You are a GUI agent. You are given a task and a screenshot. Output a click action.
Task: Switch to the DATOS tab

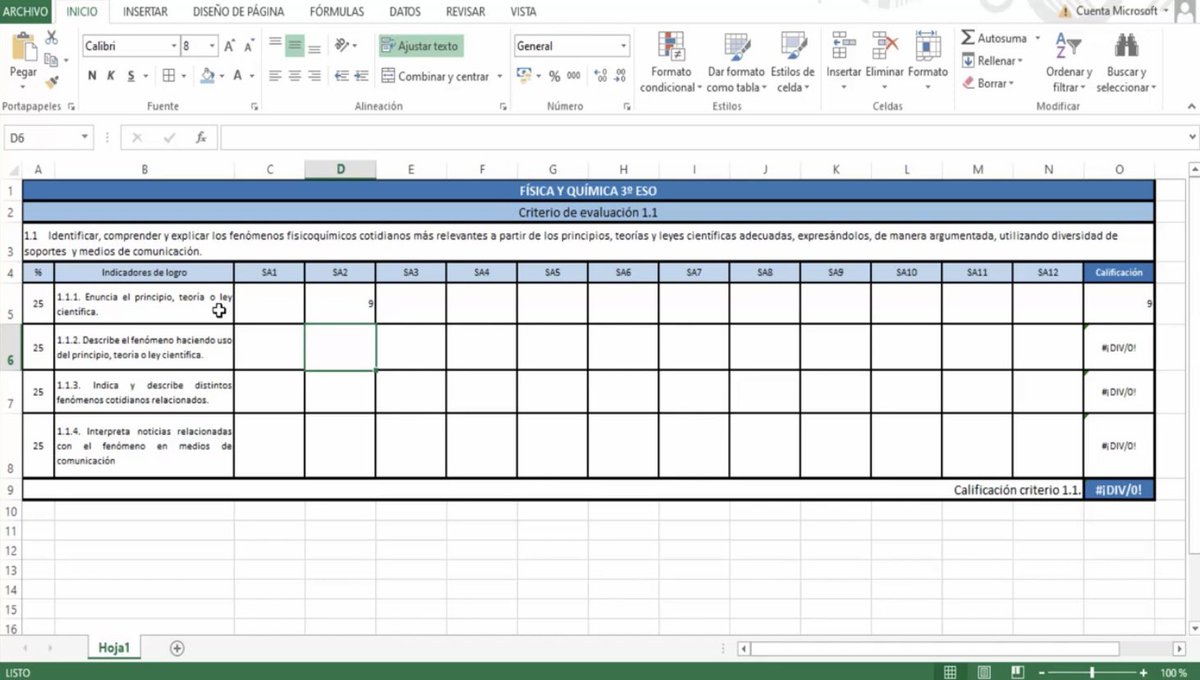click(405, 12)
